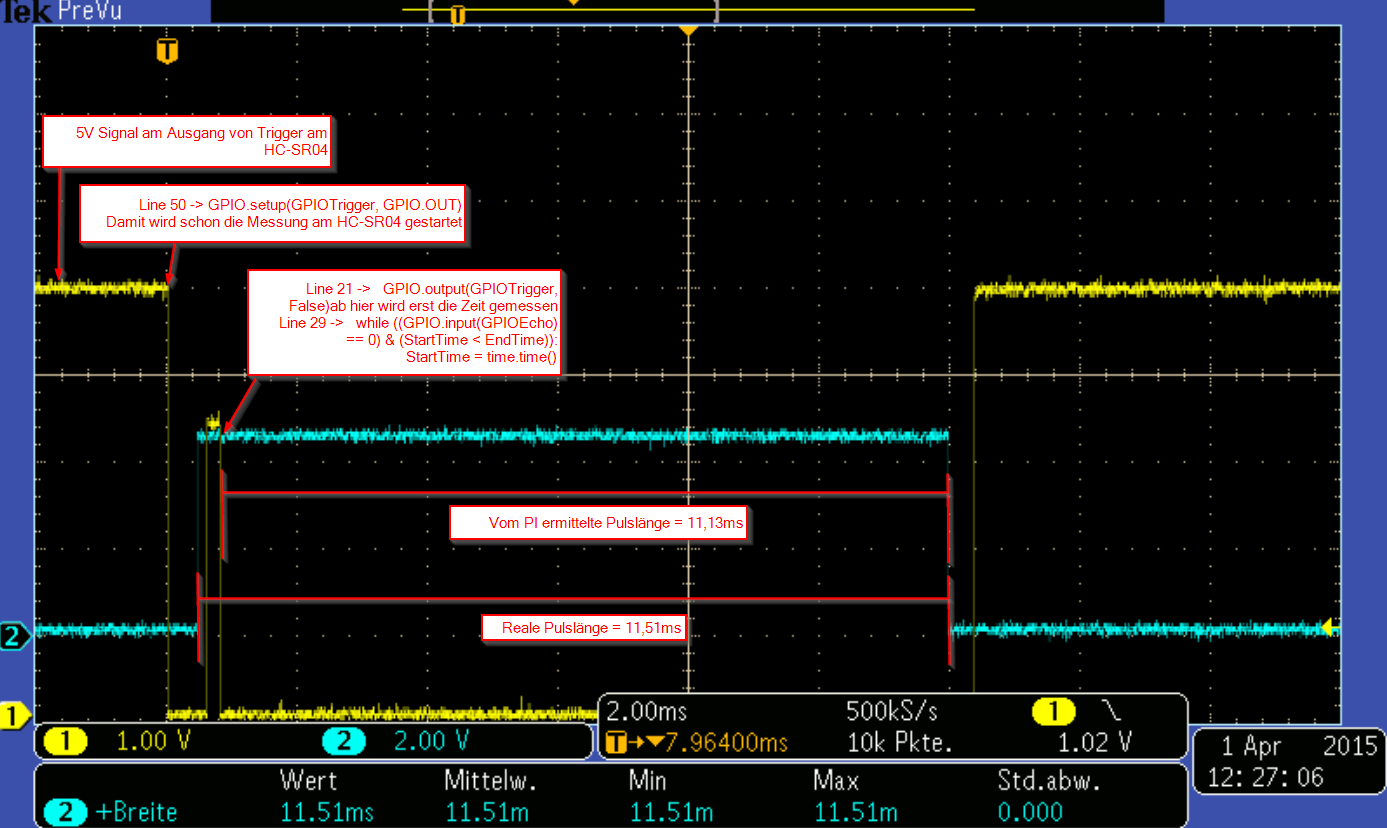Image resolution: width=1387 pixels, height=828 pixels.
Task: Click the 'Vom PI ermittelte Pulslänge' annotation box
Action: click(x=598, y=523)
